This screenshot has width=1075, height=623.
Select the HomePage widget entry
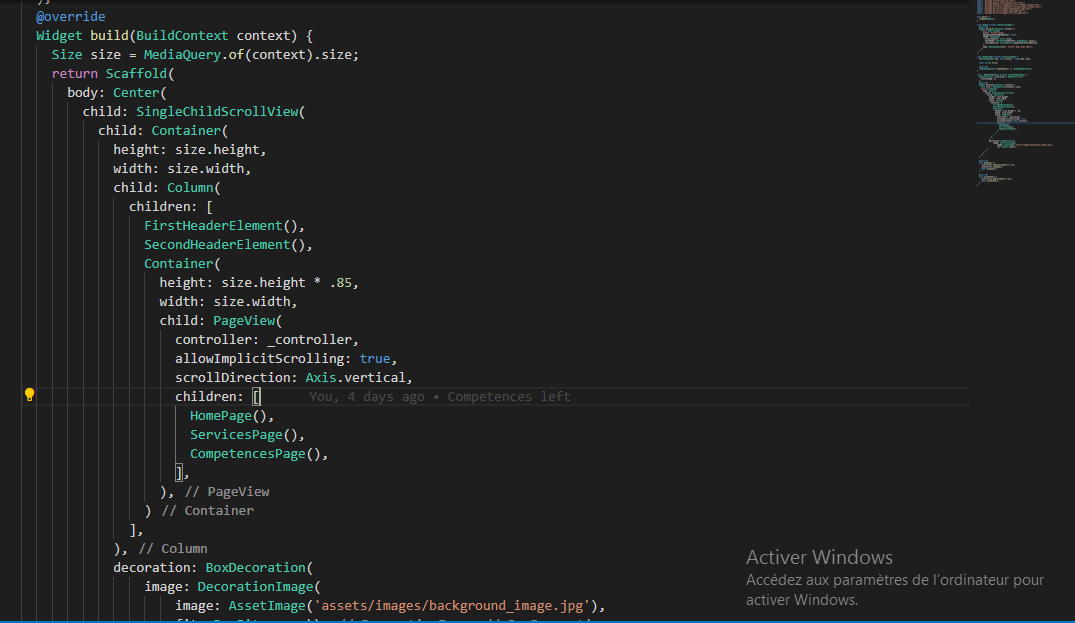(220, 415)
